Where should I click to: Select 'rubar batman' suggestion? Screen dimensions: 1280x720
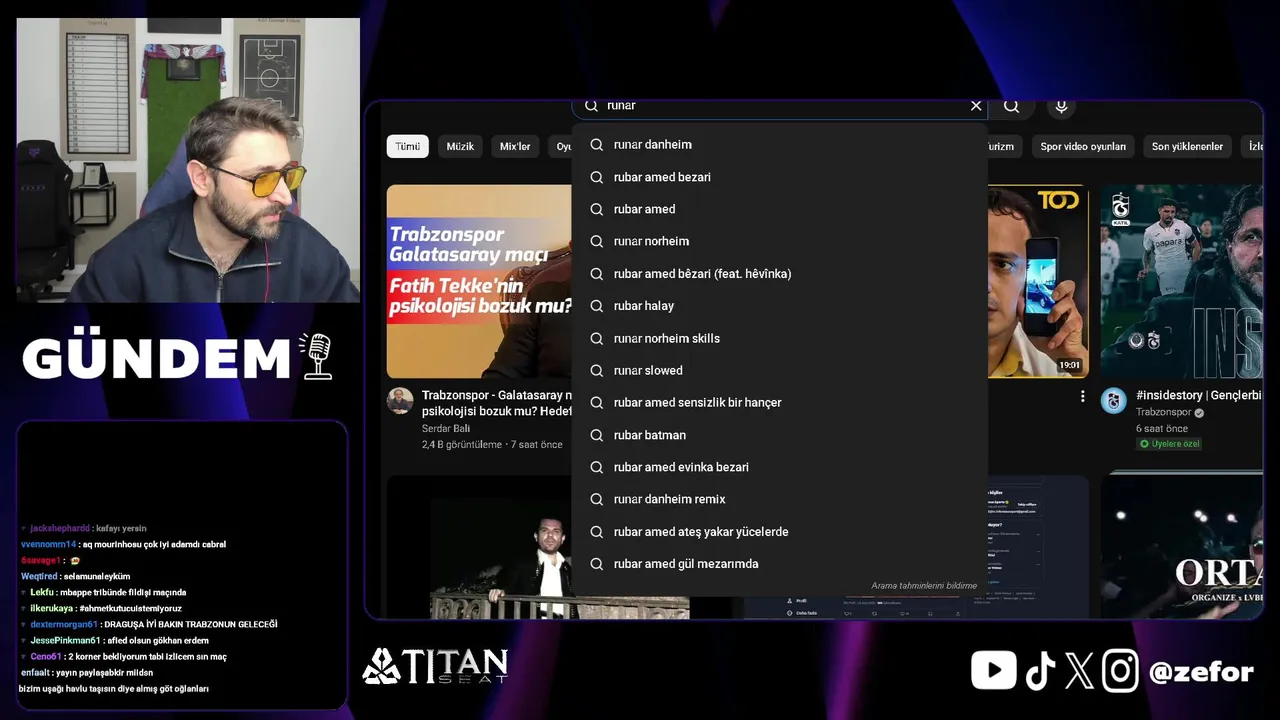[780, 435]
